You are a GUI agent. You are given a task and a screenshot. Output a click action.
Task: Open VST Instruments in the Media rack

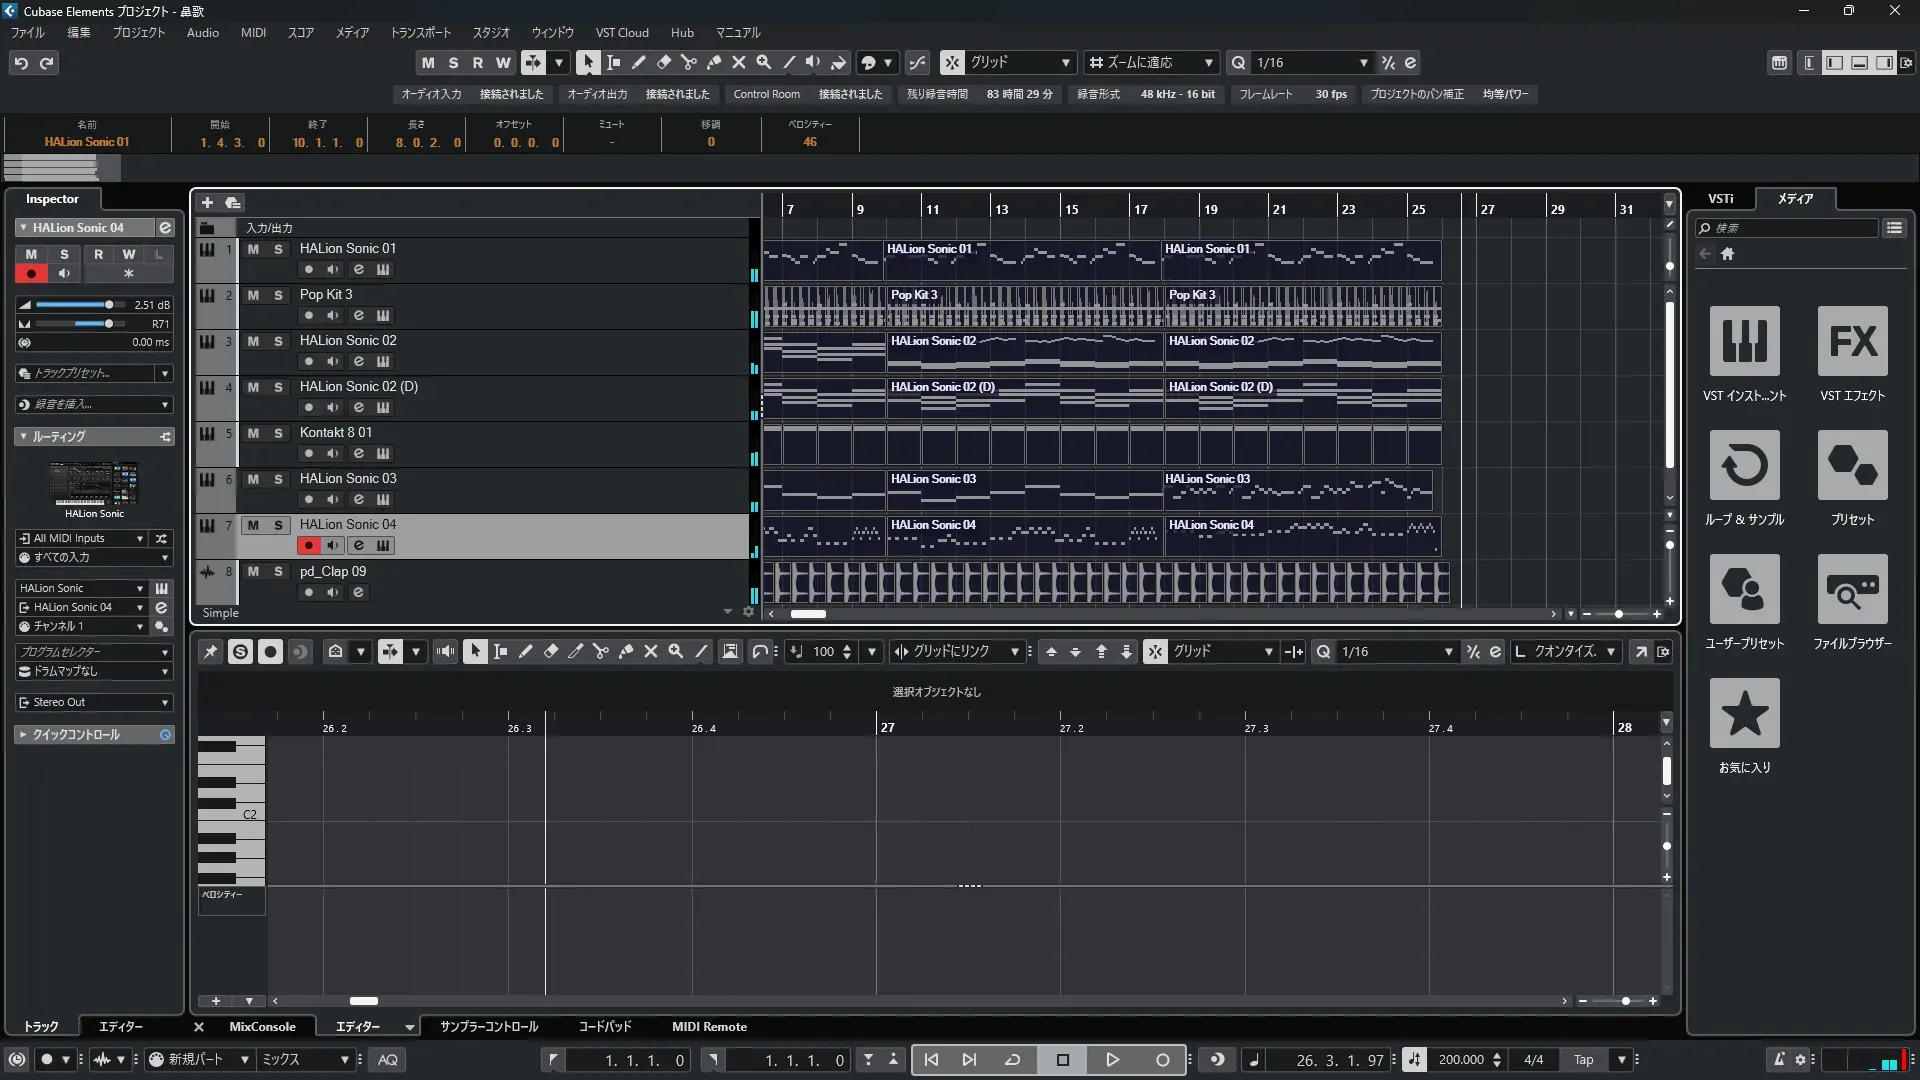point(1744,342)
